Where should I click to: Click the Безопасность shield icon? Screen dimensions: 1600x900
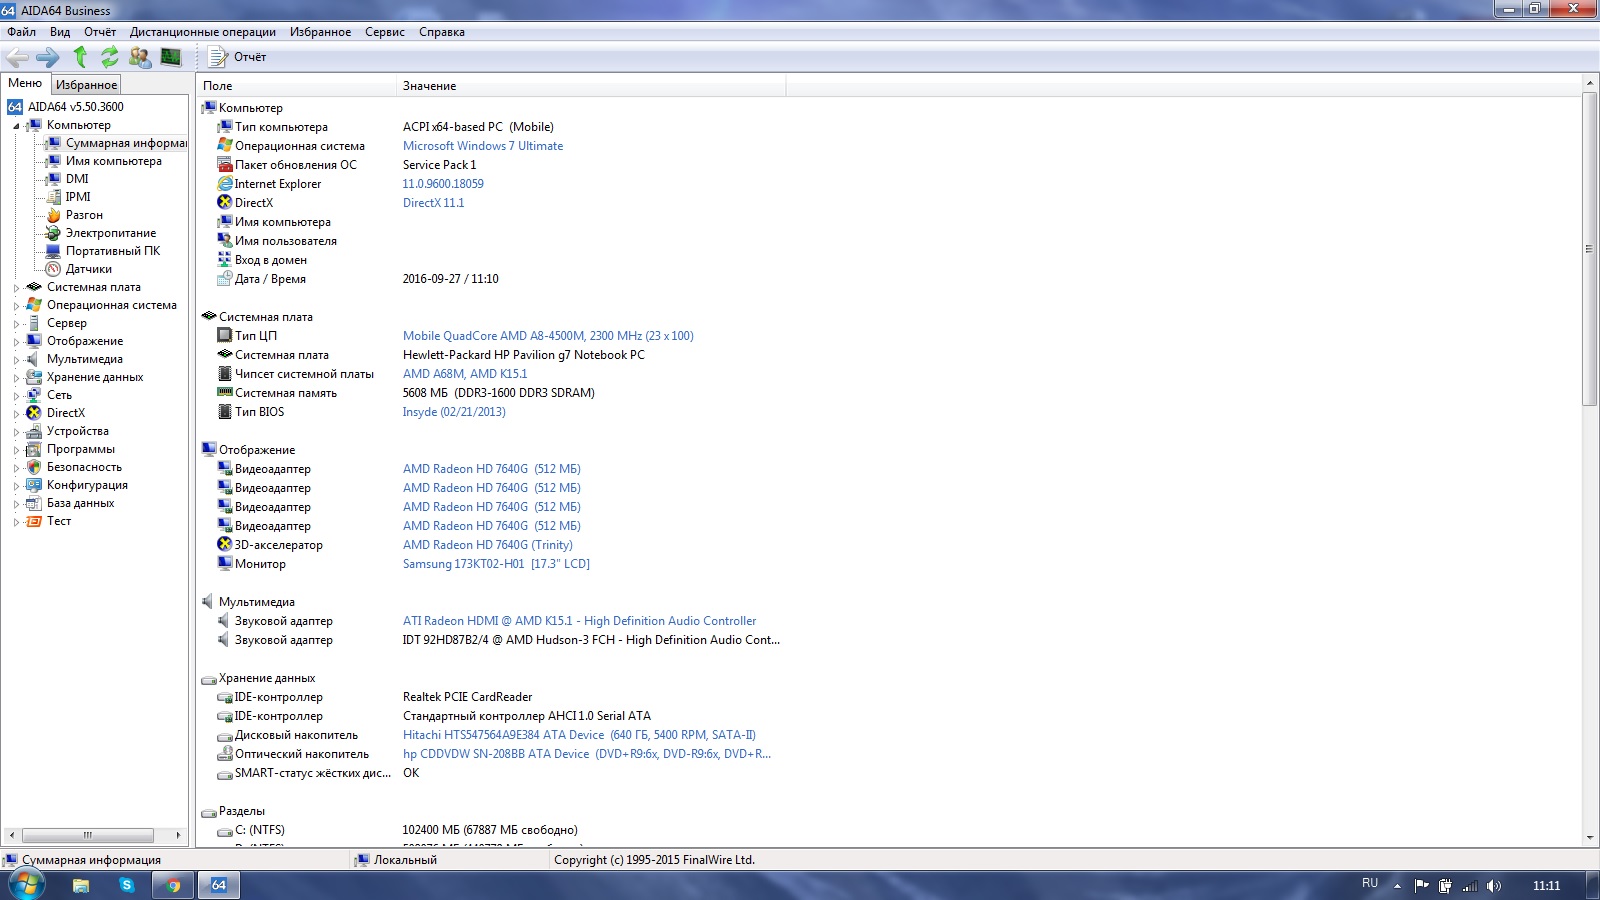[x=34, y=467]
